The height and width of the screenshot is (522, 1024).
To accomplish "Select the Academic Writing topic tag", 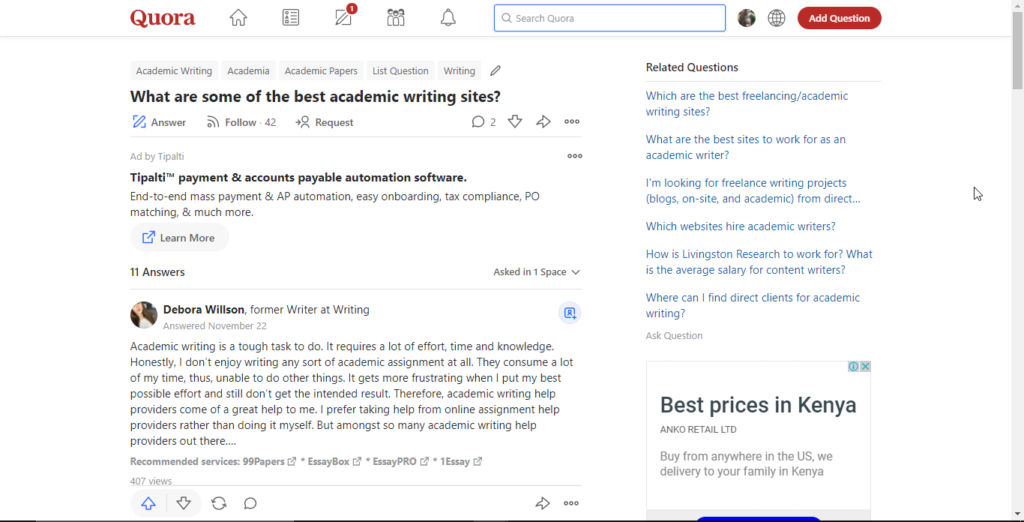I will tap(174, 71).
